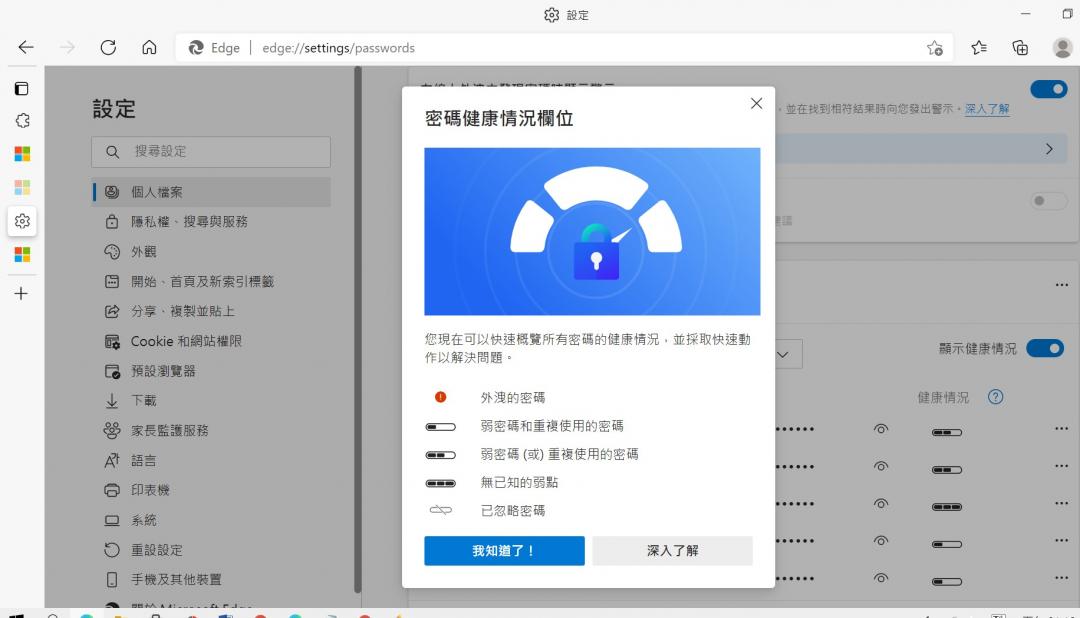Turn off the top-right blue toggle
This screenshot has width=1080, height=618.
(x=1049, y=89)
